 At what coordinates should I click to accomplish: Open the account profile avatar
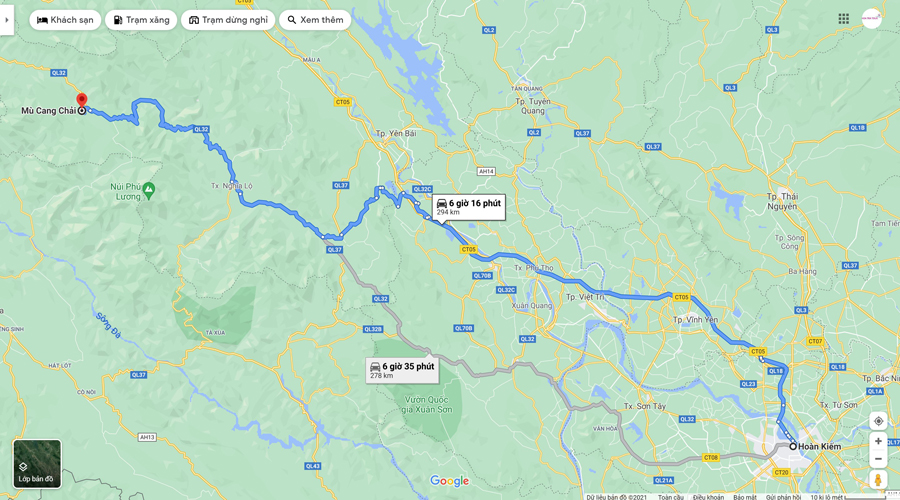point(871,19)
